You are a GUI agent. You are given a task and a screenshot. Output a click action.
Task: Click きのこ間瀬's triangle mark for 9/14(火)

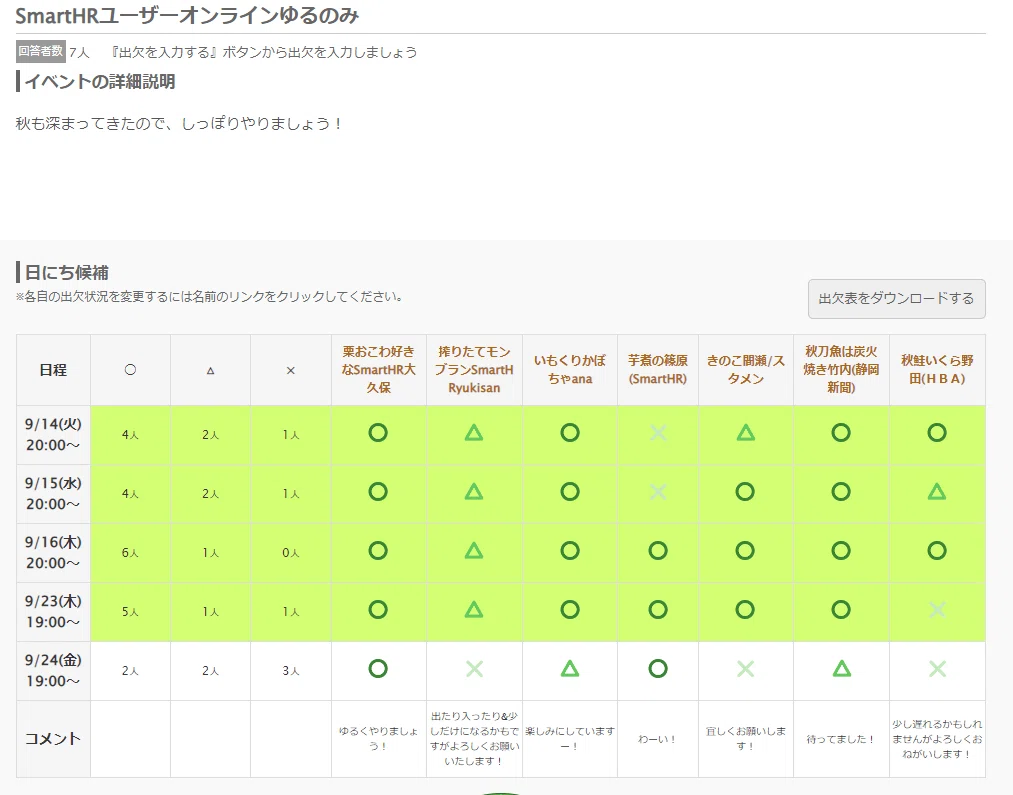[746, 433]
